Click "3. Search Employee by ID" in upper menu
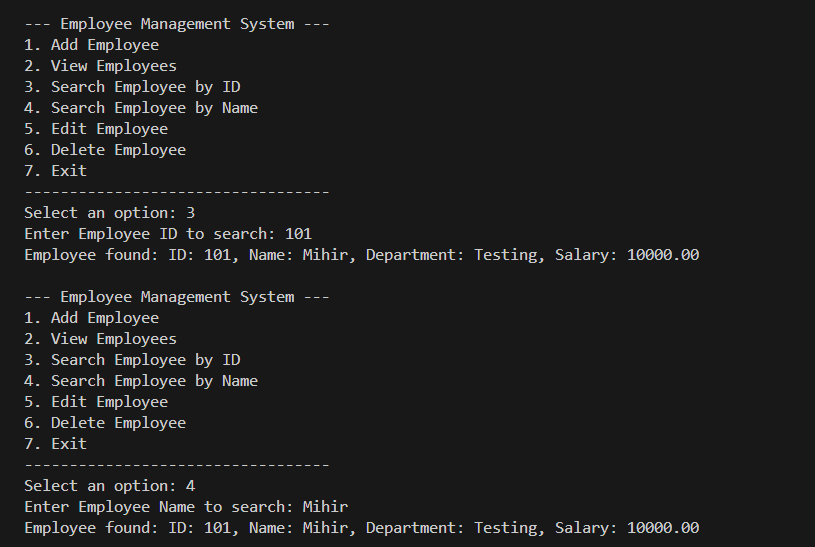The width and height of the screenshot is (815, 547). [x=132, y=87]
